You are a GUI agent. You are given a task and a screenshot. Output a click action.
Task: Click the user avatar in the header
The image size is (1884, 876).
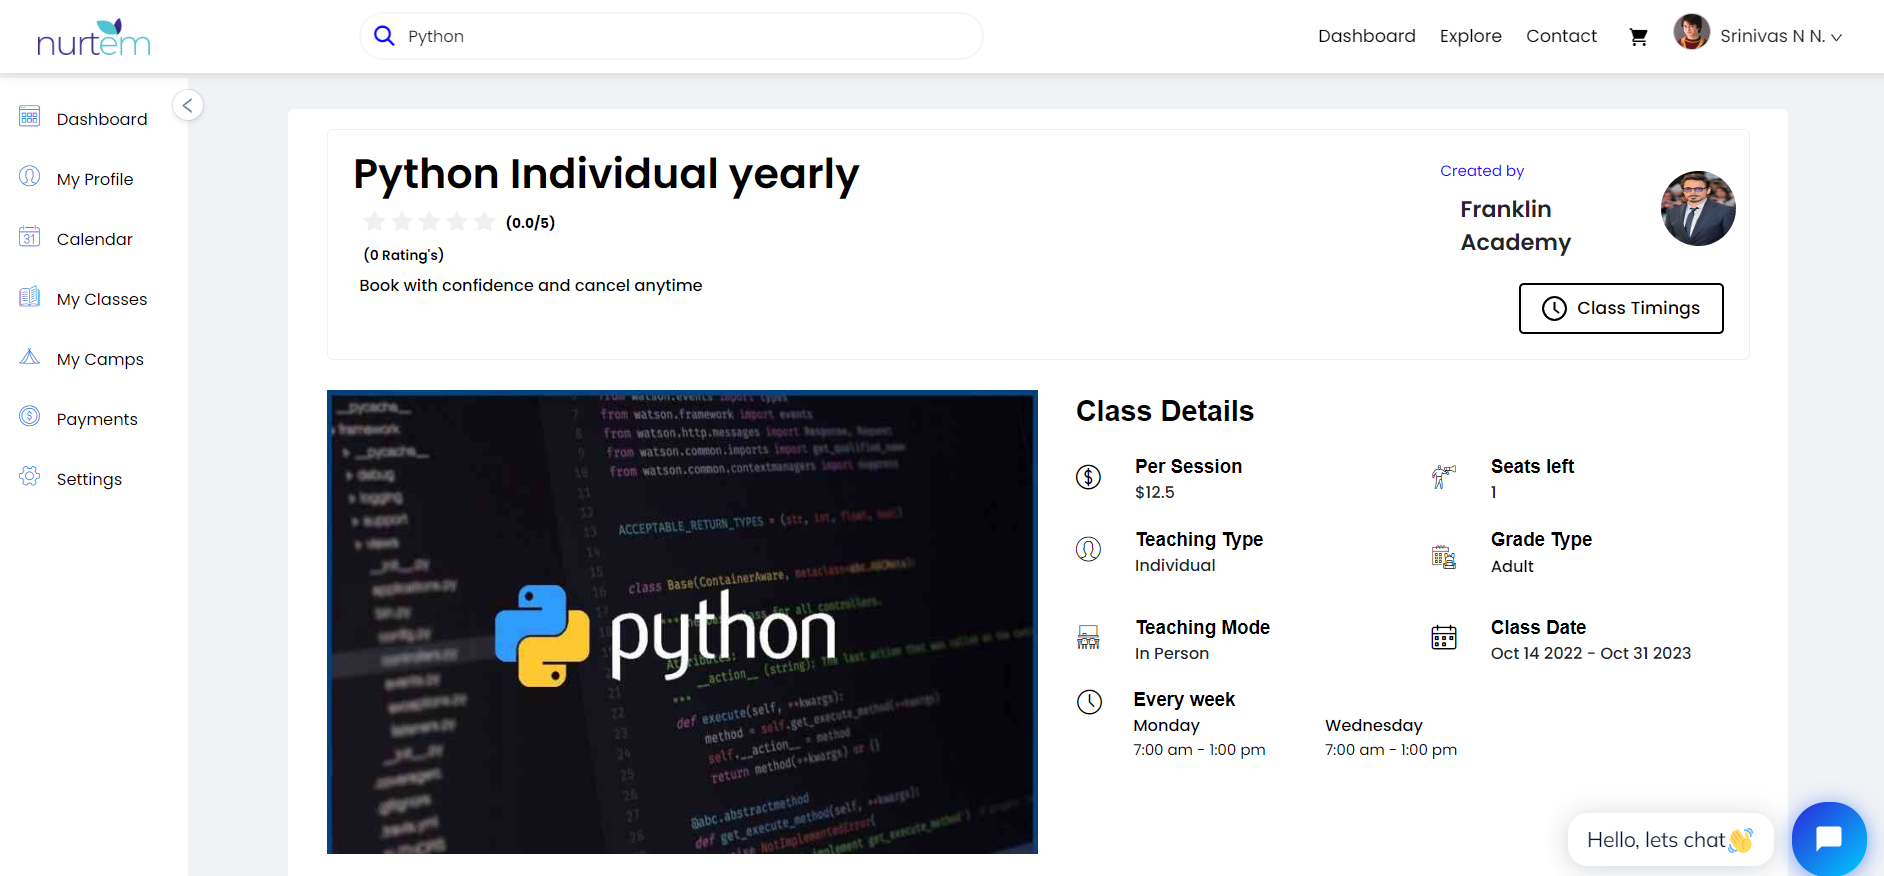tap(1691, 33)
